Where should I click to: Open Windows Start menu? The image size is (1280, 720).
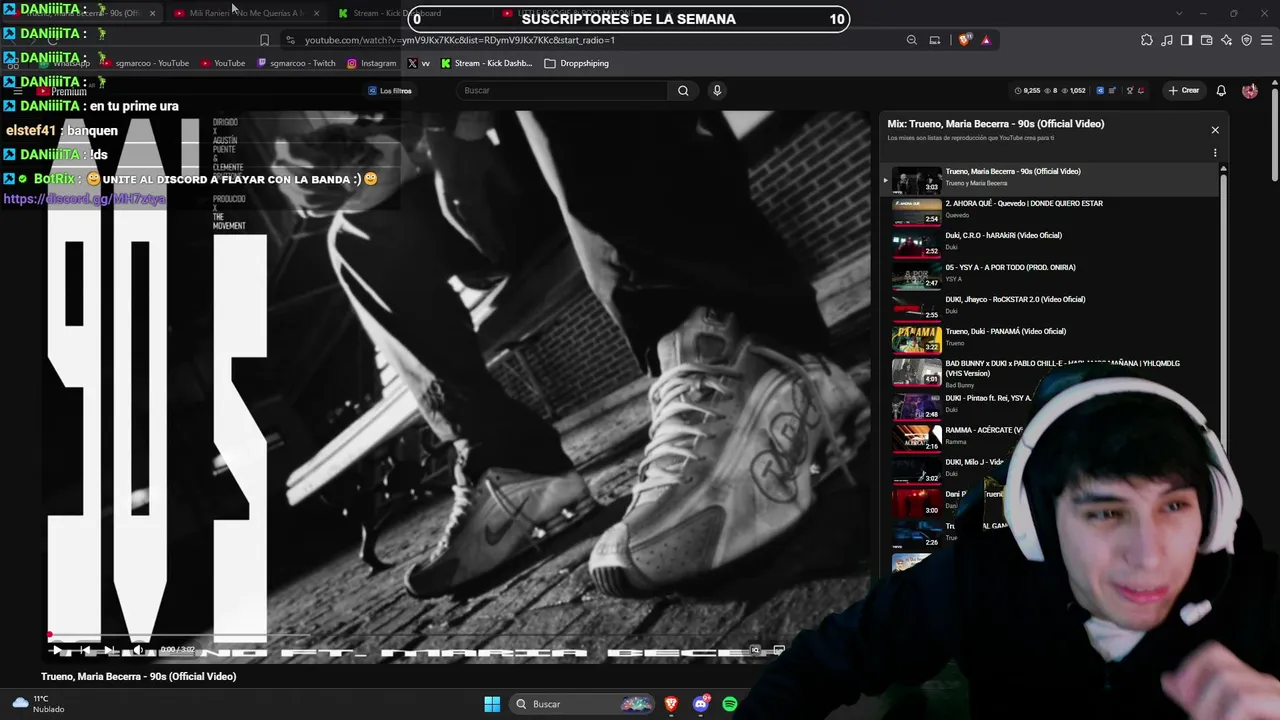coord(492,704)
